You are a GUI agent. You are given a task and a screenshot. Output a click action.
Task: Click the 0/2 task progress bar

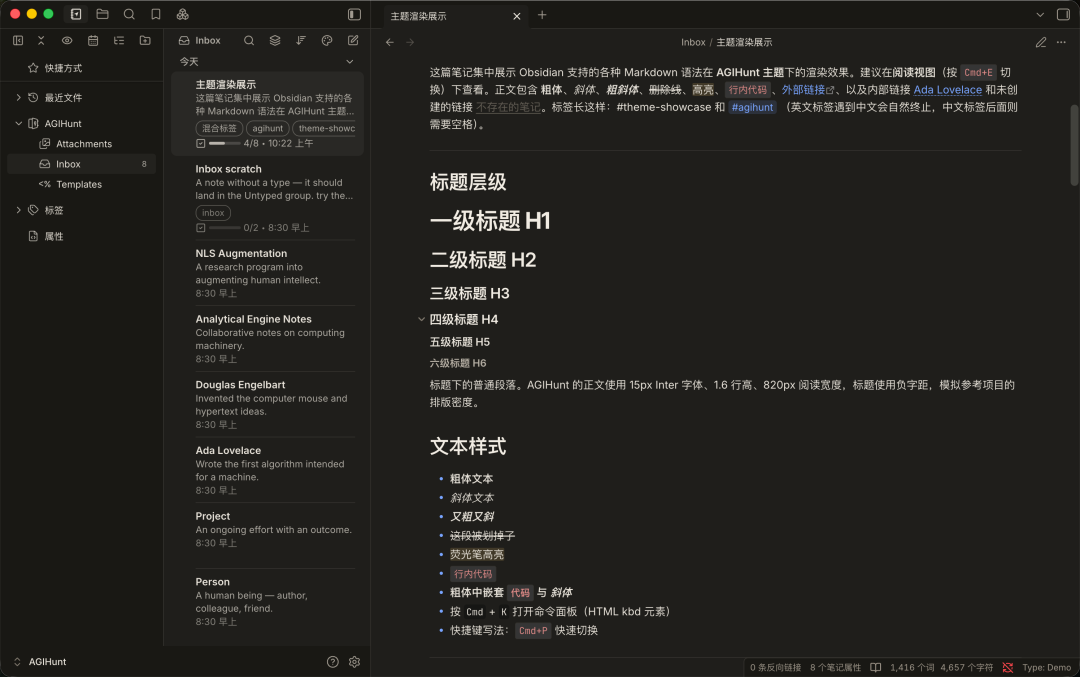[224, 227]
